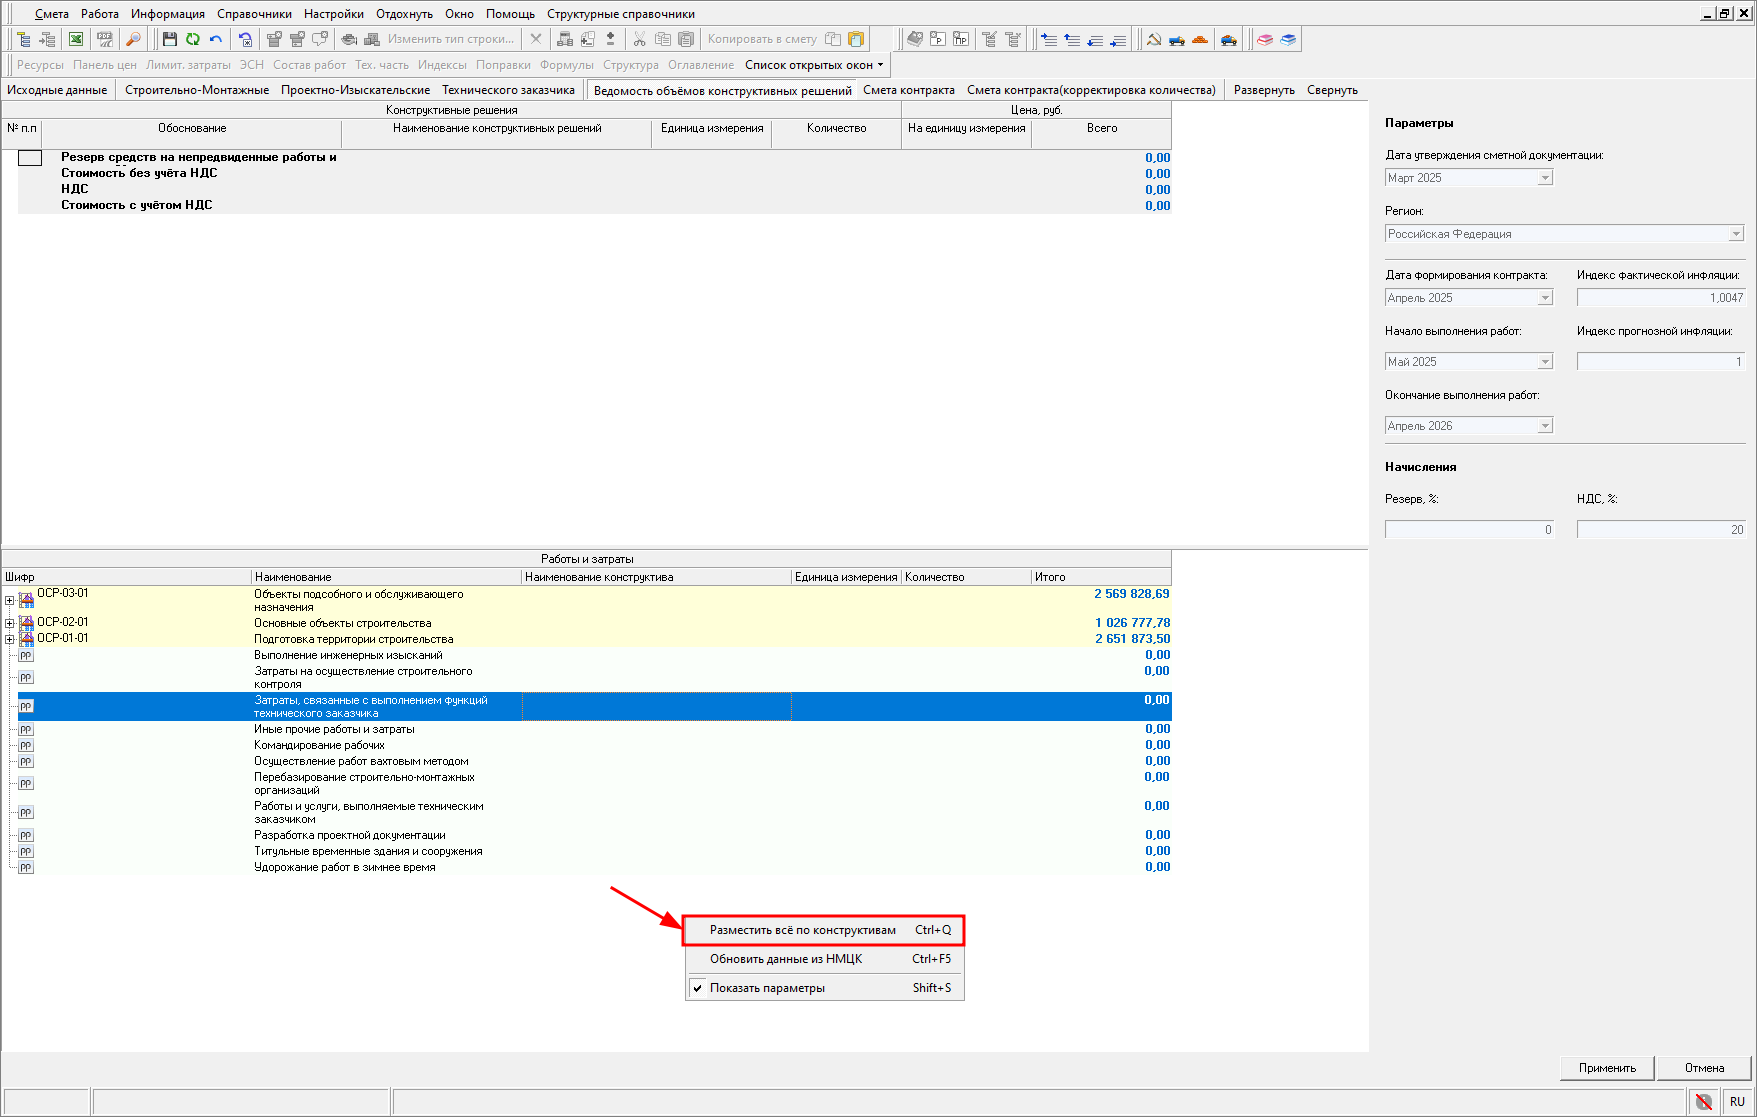Click the PDF export icon
The height and width of the screenshot is (1117, 1757).
104,39
